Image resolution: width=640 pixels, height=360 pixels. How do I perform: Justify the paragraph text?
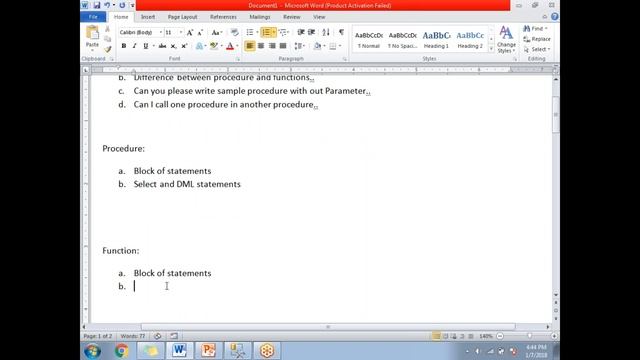(283, 46)
